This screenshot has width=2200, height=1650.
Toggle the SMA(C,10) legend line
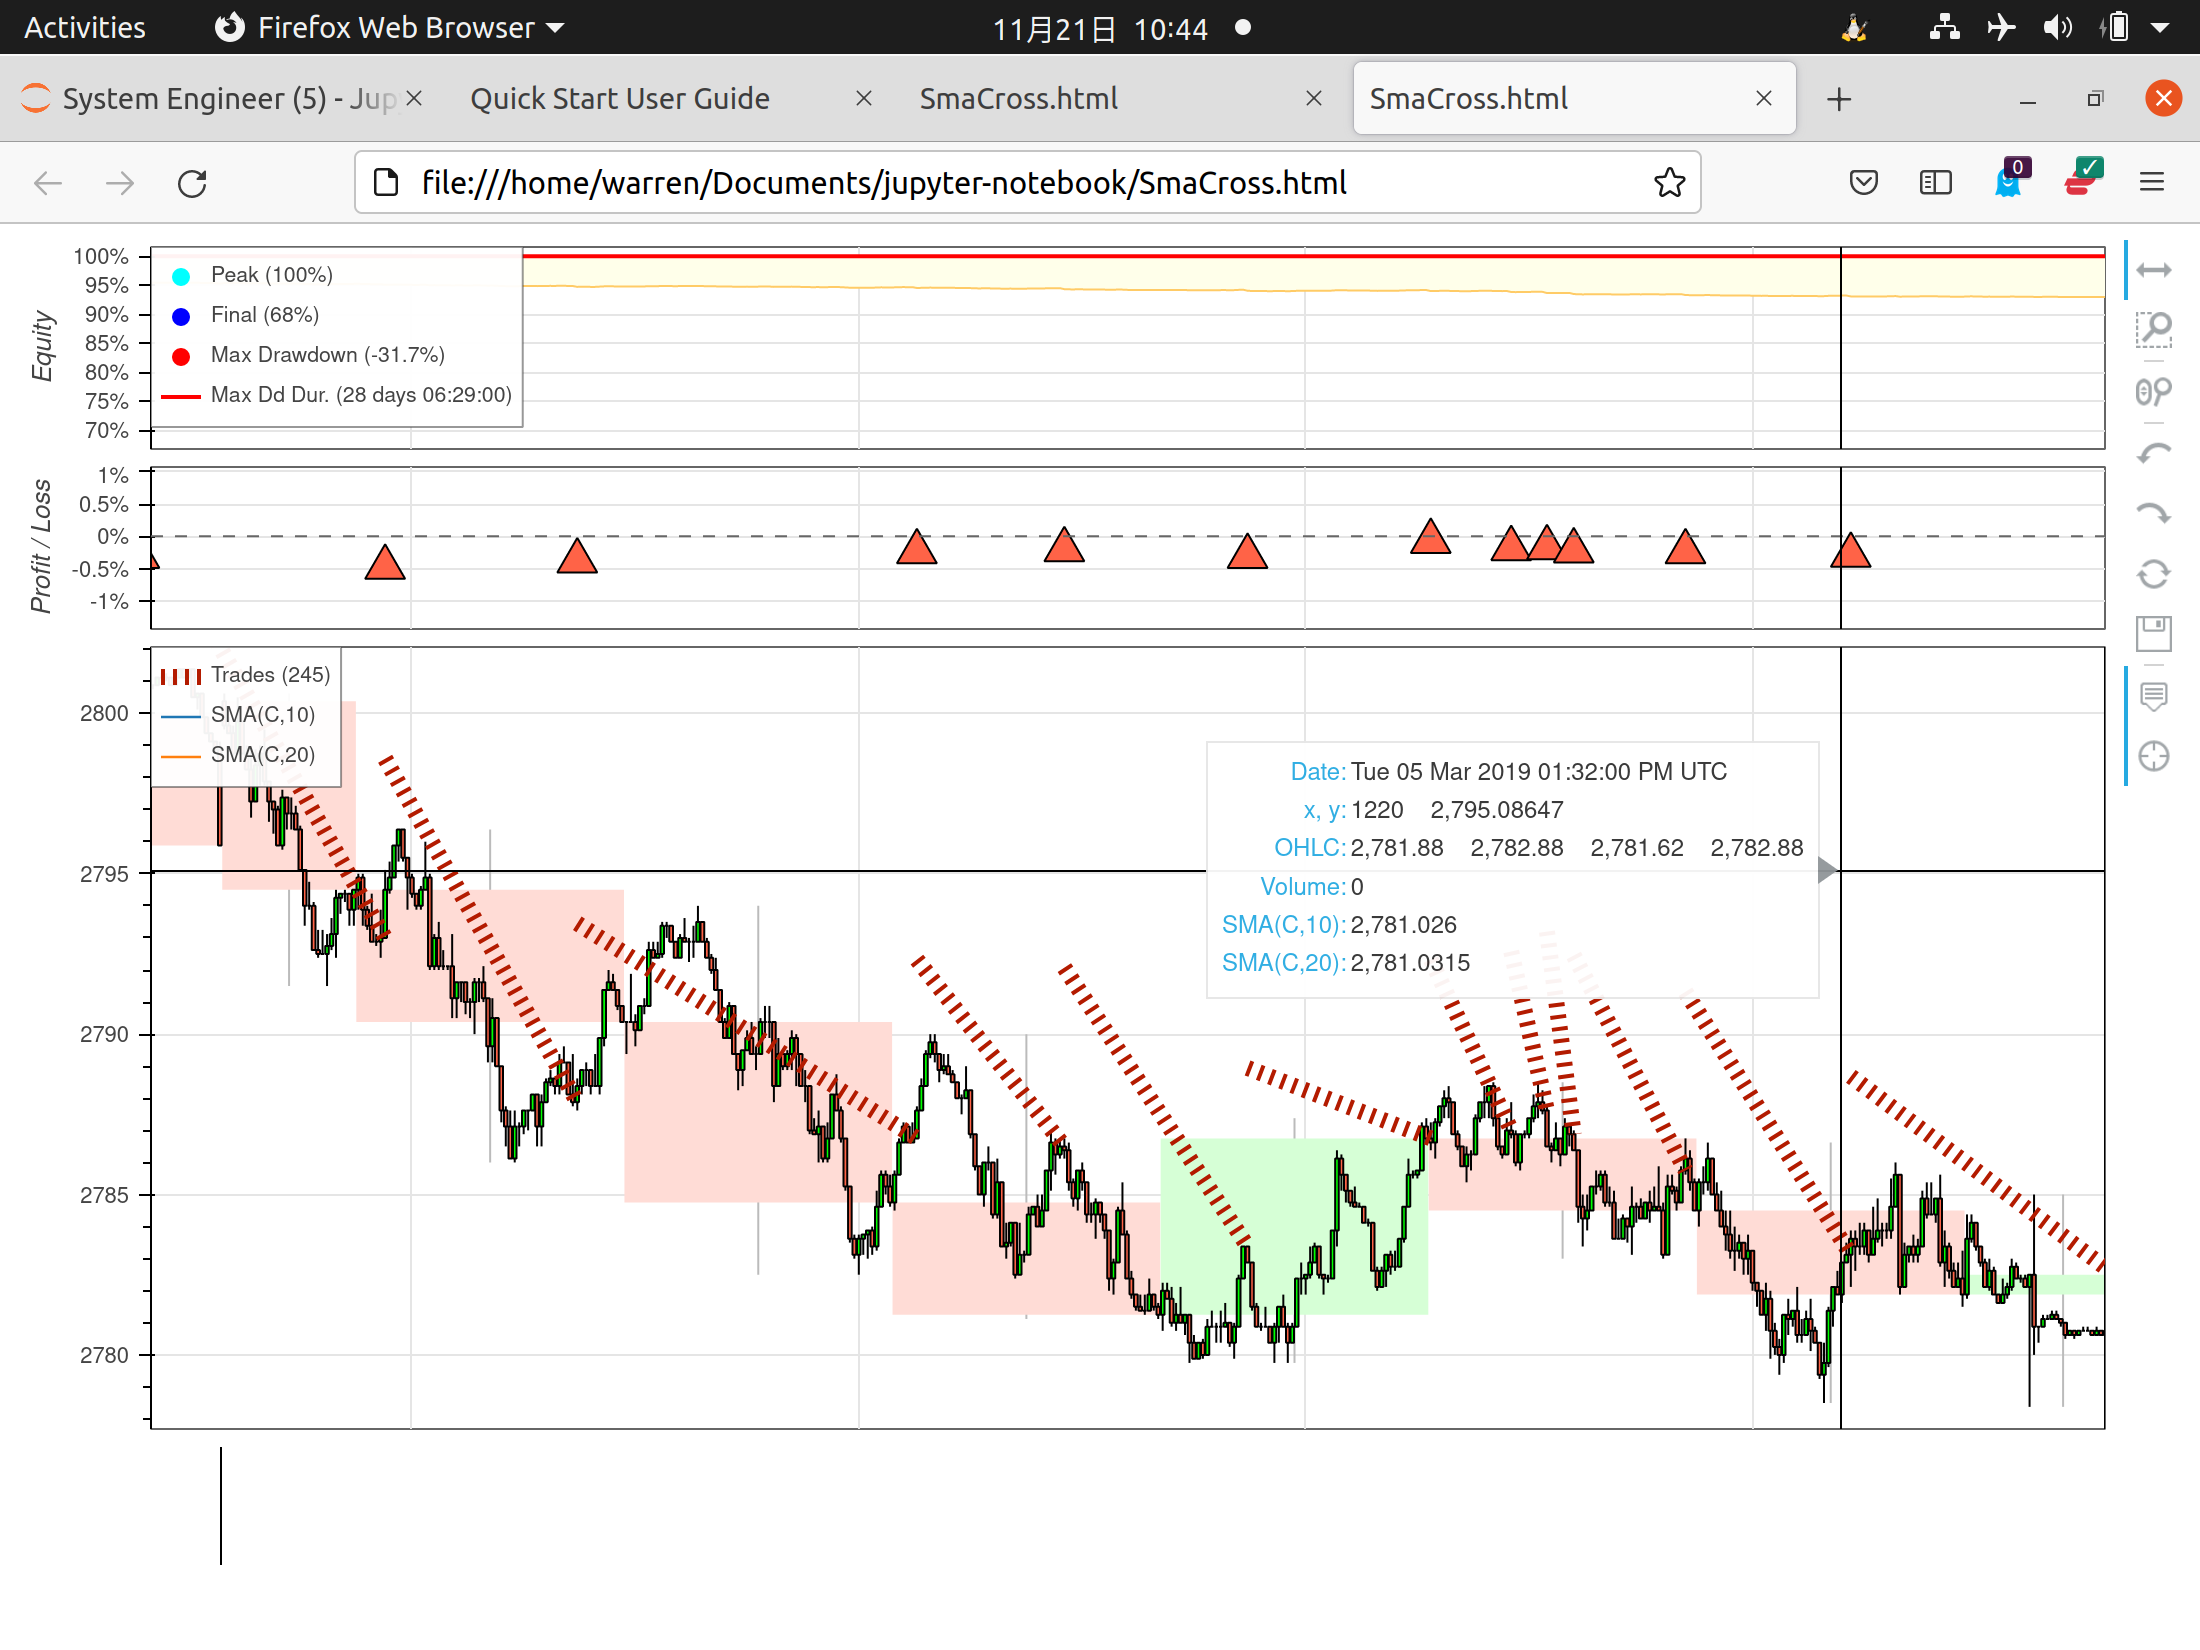(238, 715)
